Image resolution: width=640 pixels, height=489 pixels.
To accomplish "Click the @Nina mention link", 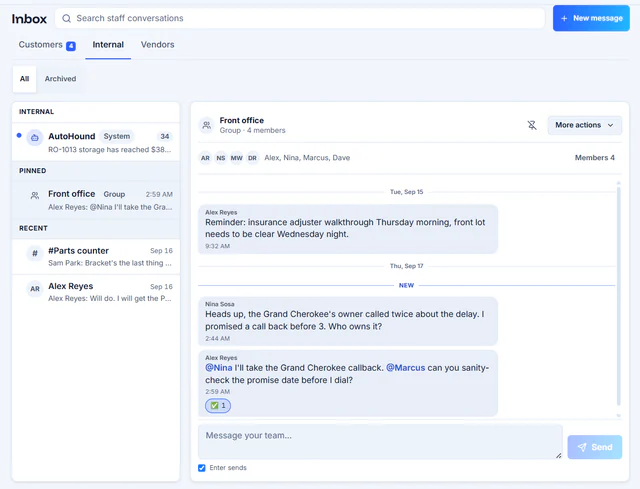I will click(219, 368).
